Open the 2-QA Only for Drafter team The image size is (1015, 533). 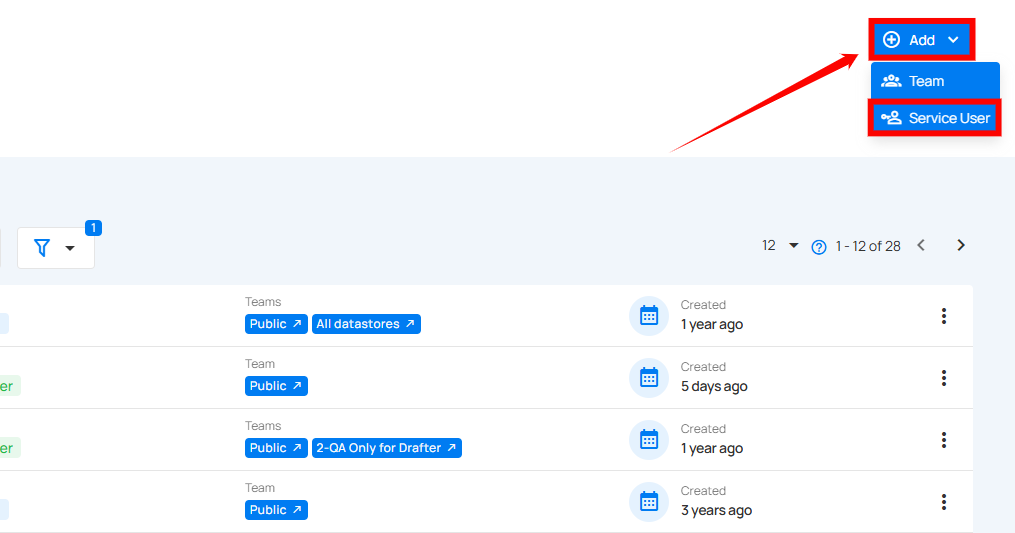tap(387, 448)
